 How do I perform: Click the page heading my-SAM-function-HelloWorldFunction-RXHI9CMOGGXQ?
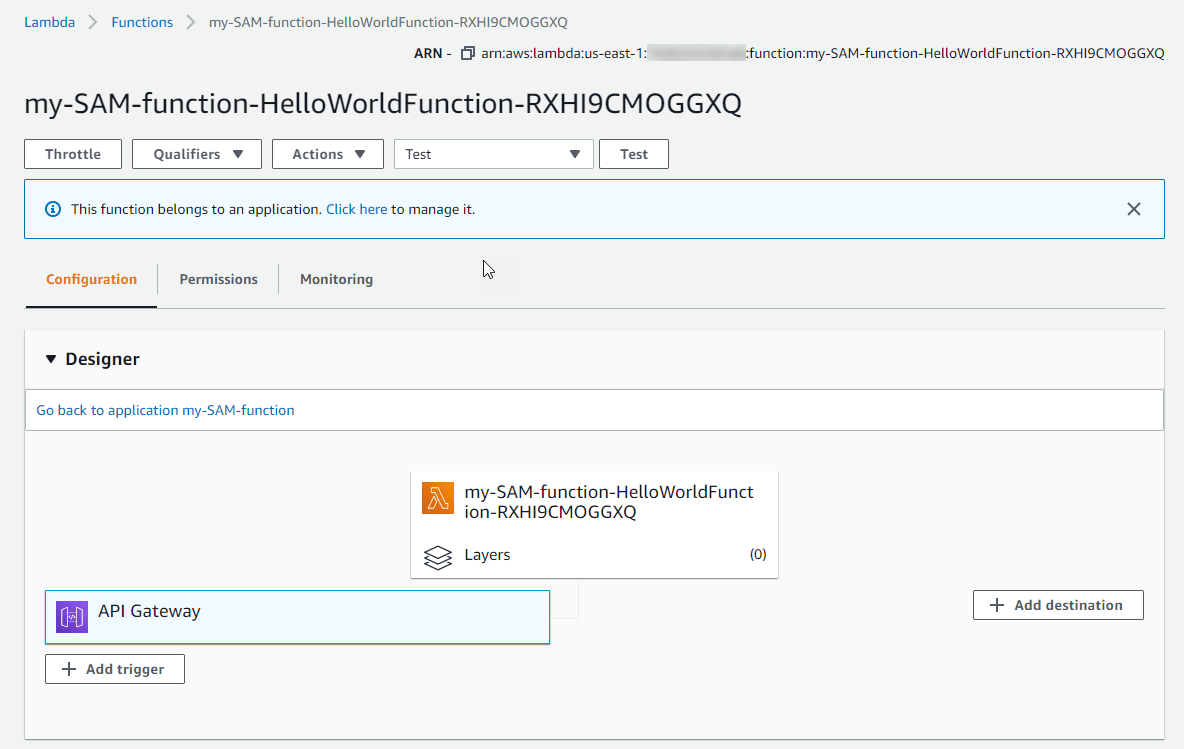pyautogui.click(x=383, y=103)
